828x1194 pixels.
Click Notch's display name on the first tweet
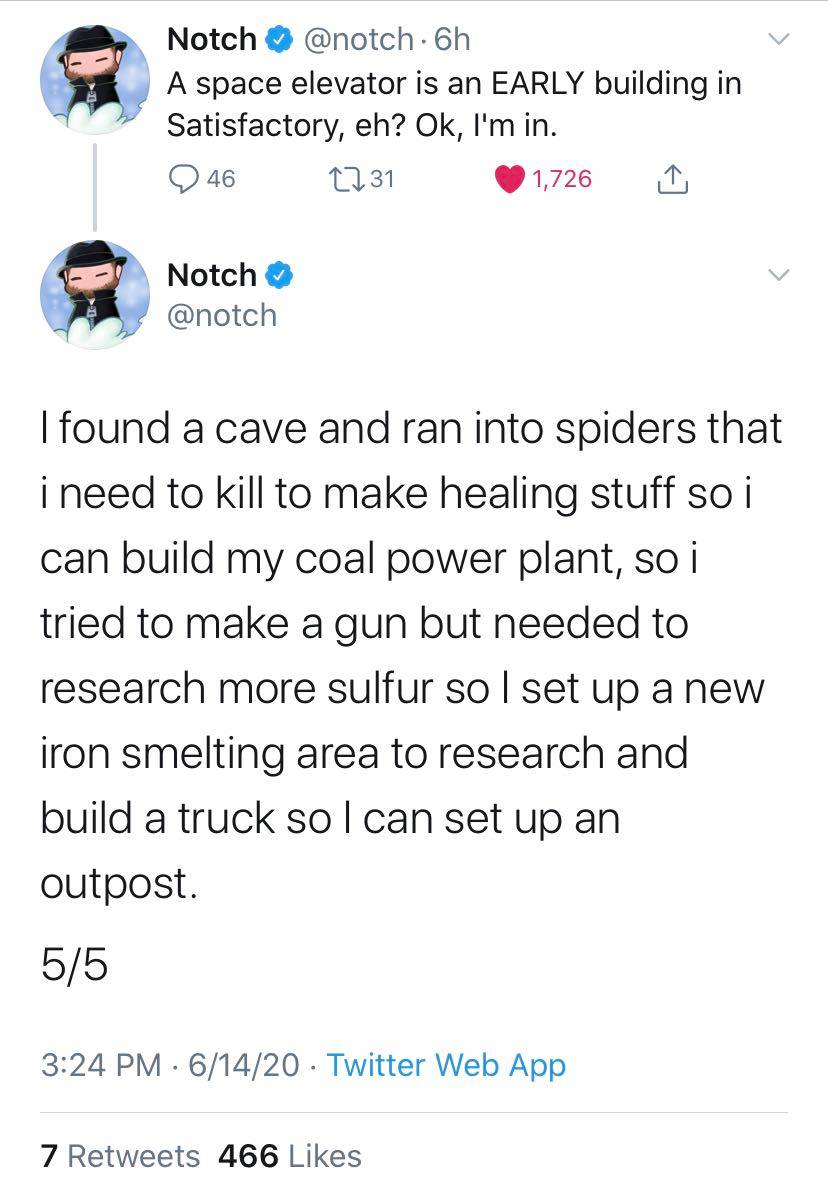(x=210, y=40)
